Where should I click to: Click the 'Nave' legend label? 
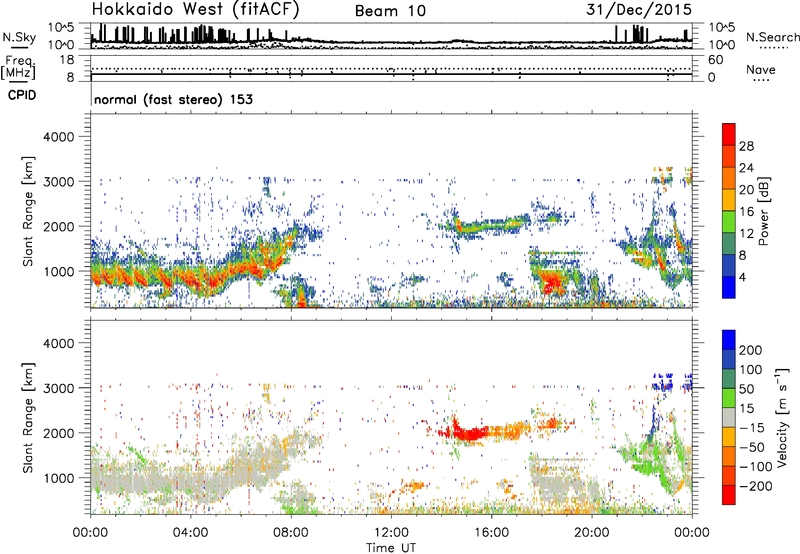coord(761,69)
